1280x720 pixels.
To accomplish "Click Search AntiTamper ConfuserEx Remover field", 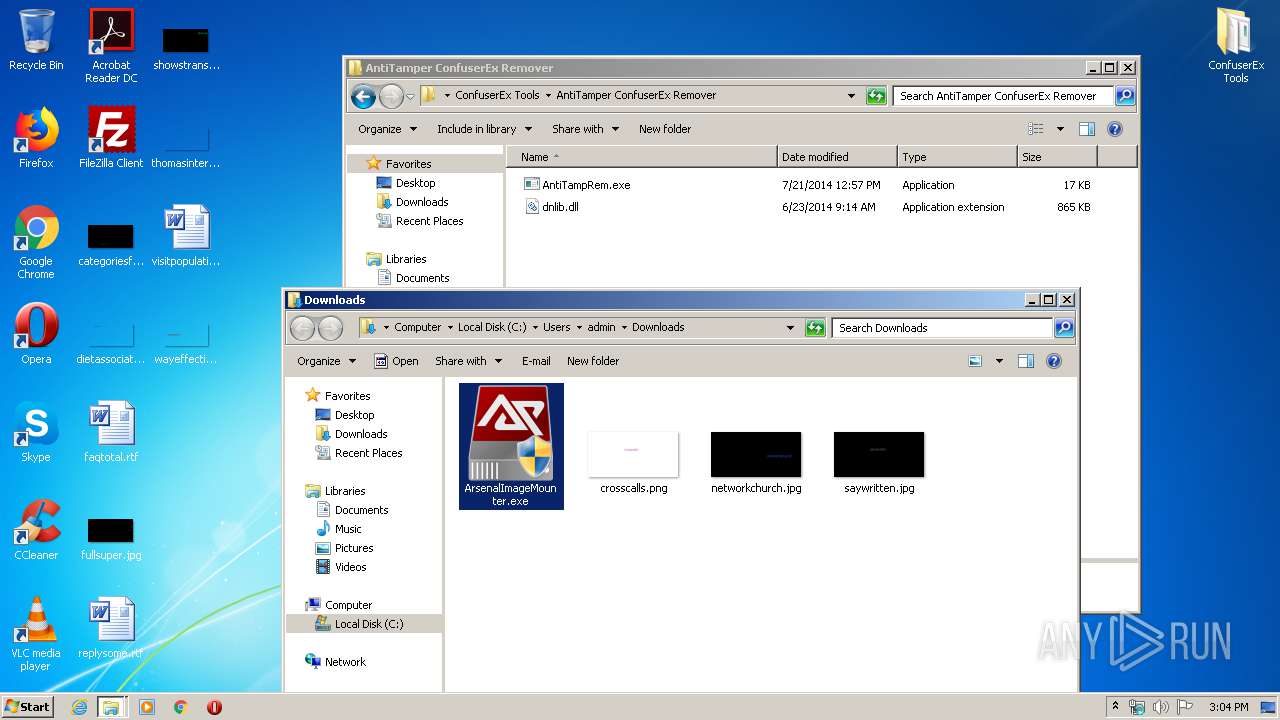I will [x=1003, y=96].
